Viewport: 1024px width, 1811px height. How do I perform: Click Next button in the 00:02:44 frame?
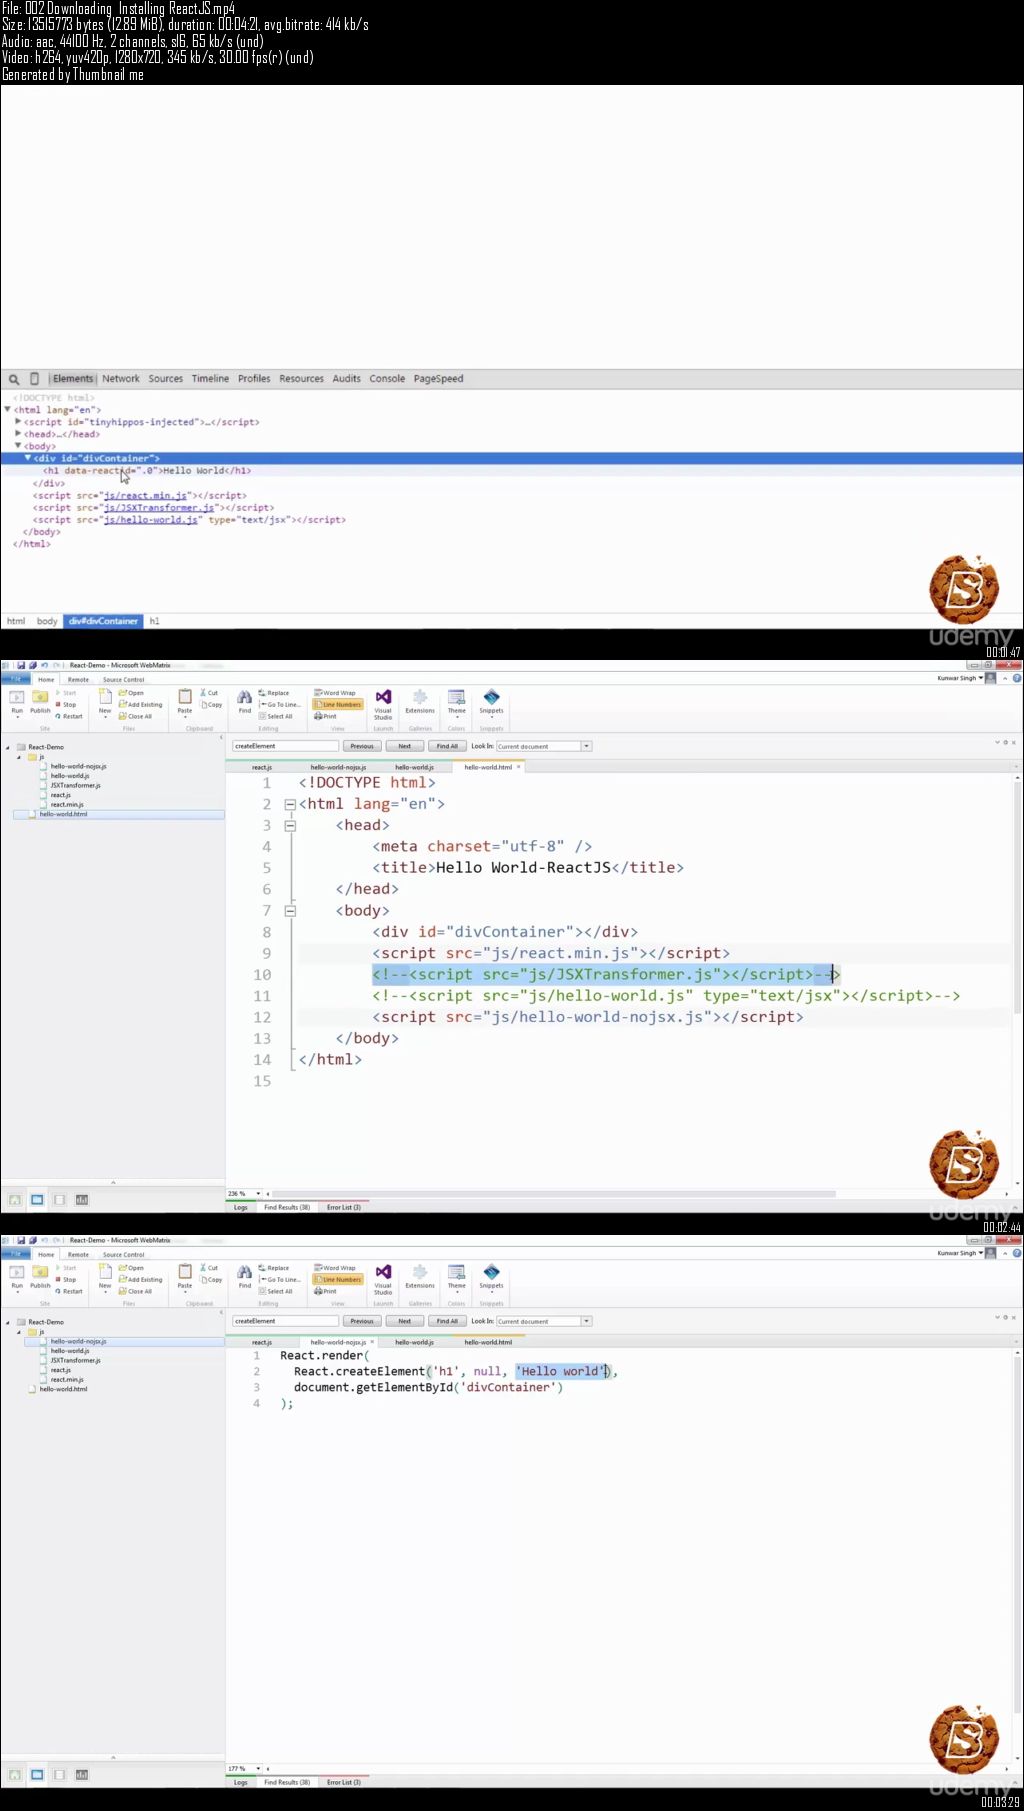[x=404, y=746]
